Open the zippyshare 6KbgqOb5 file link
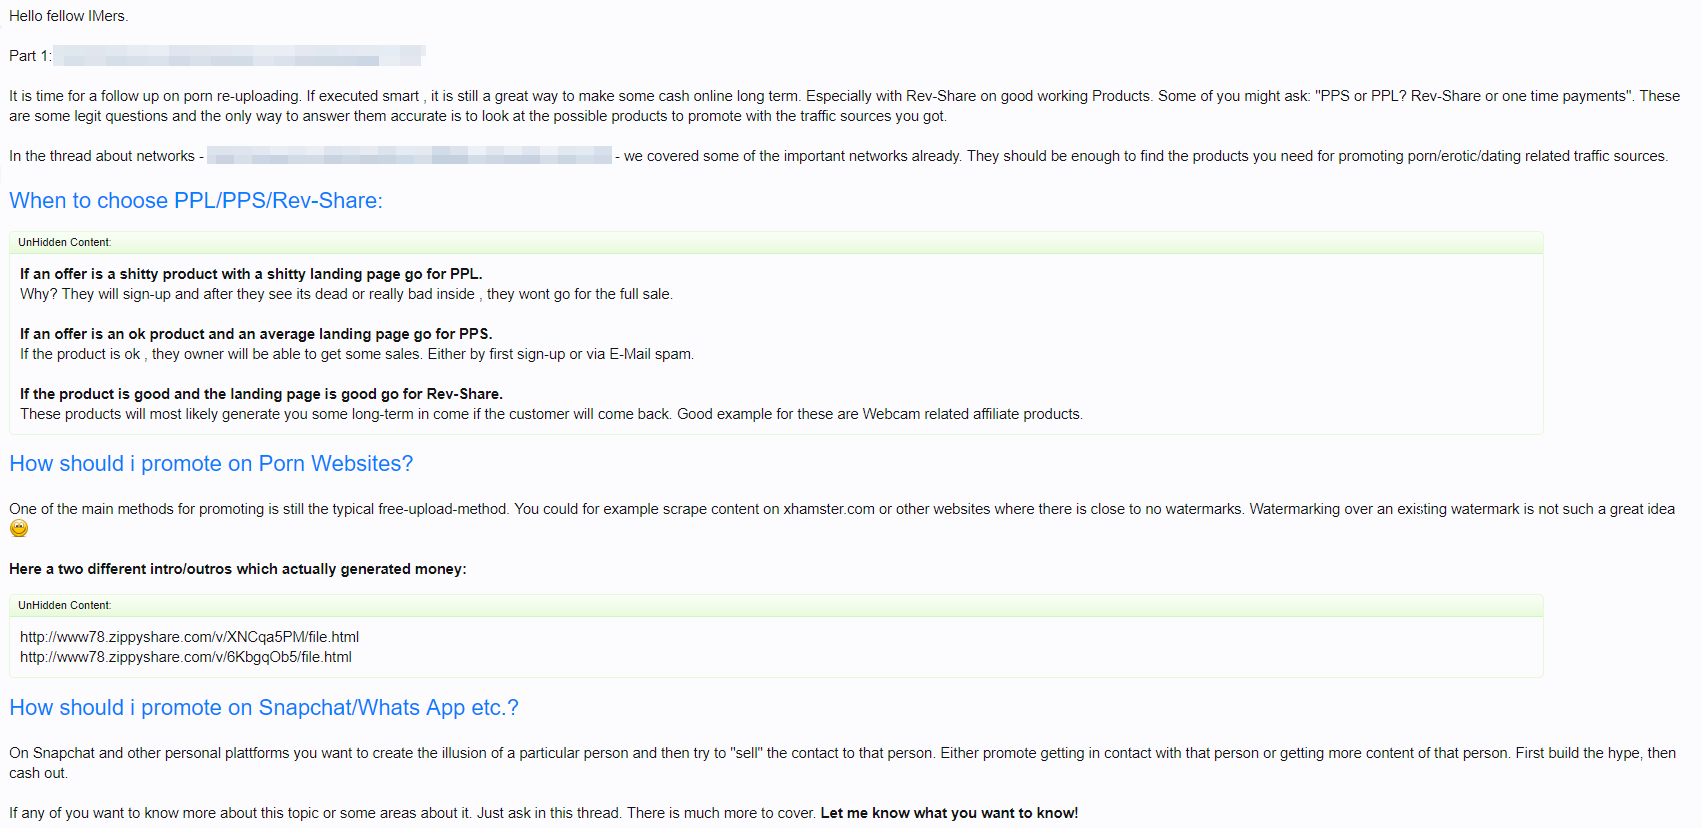The width and height of the screenshot is (1702, 828). point(186,657)
